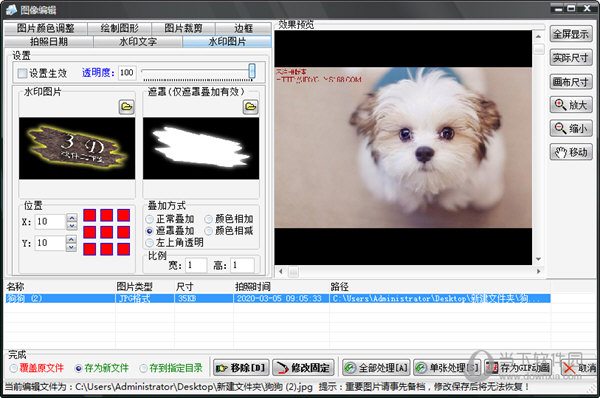The image size is (600, 398).
Task: Select top-right red position square
Action: tap(124, 215)
